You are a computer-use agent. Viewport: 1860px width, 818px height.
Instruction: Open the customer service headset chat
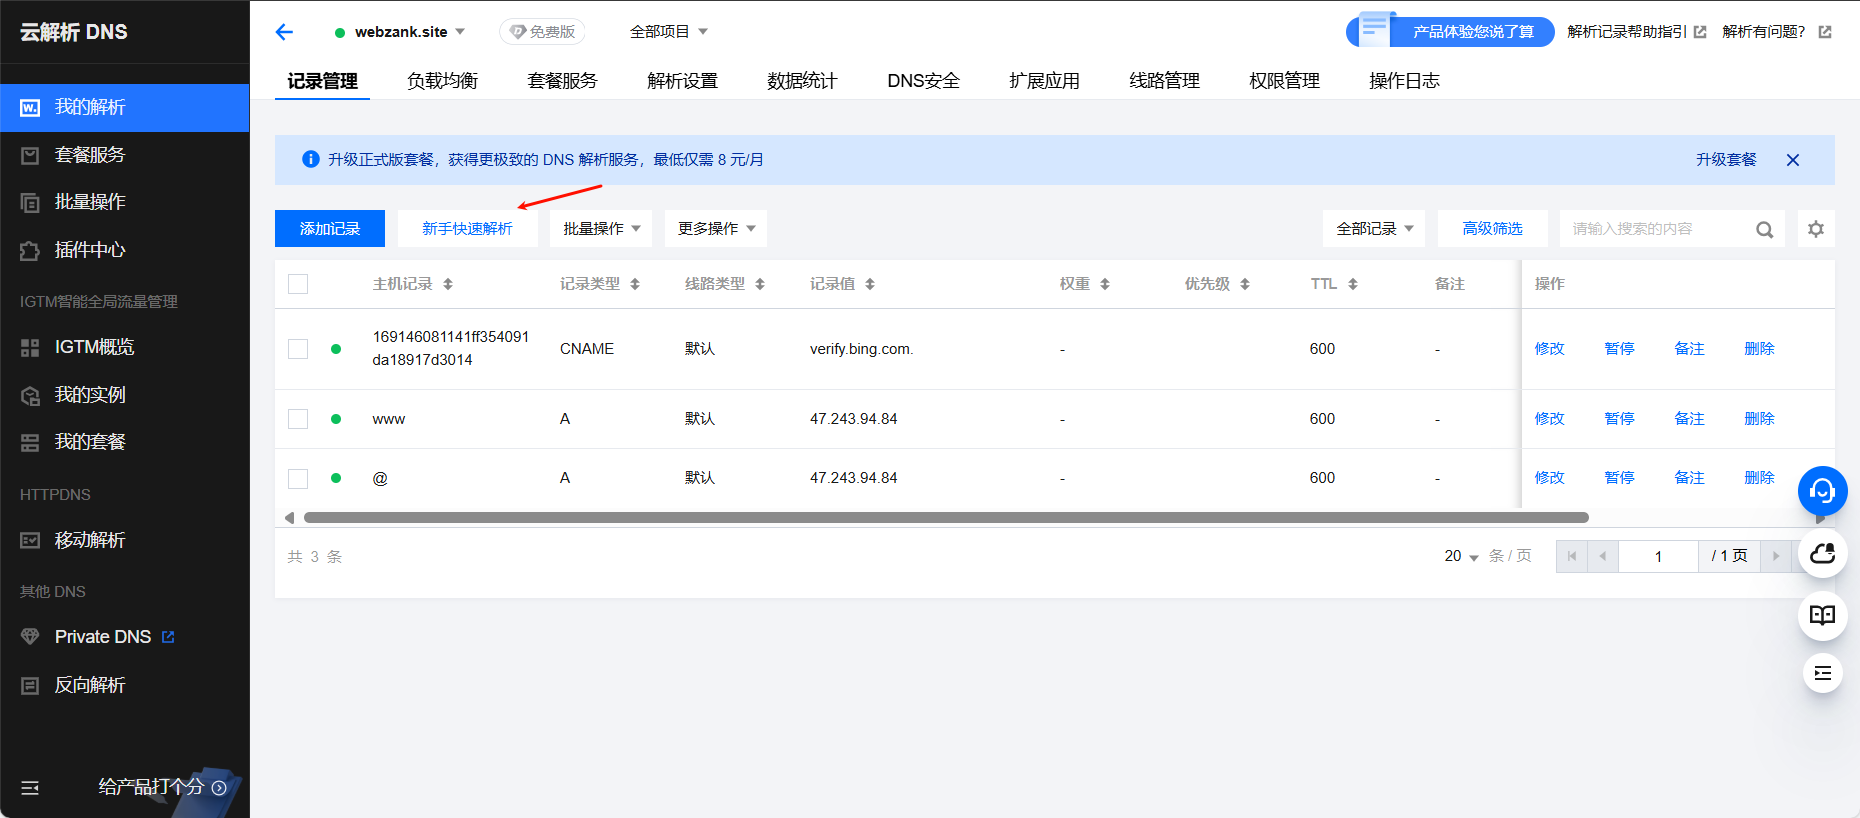coord(1822,490)
